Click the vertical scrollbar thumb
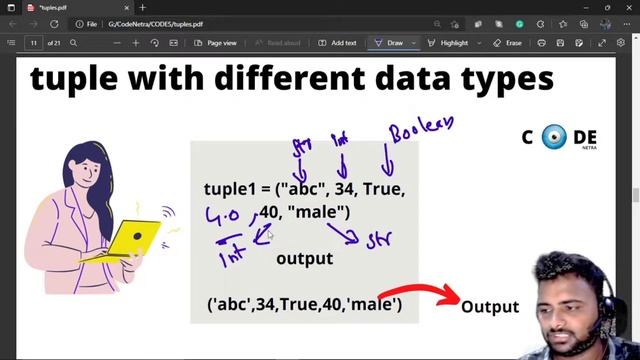The image size is (640, 360). (636, 195)
